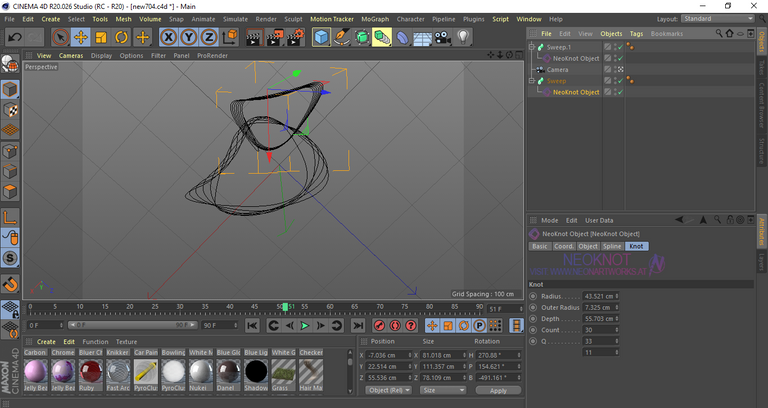The height and width of the screenshot is (408, 768).
Task: Open the Size mode dropdown
Action: point(443,390)
